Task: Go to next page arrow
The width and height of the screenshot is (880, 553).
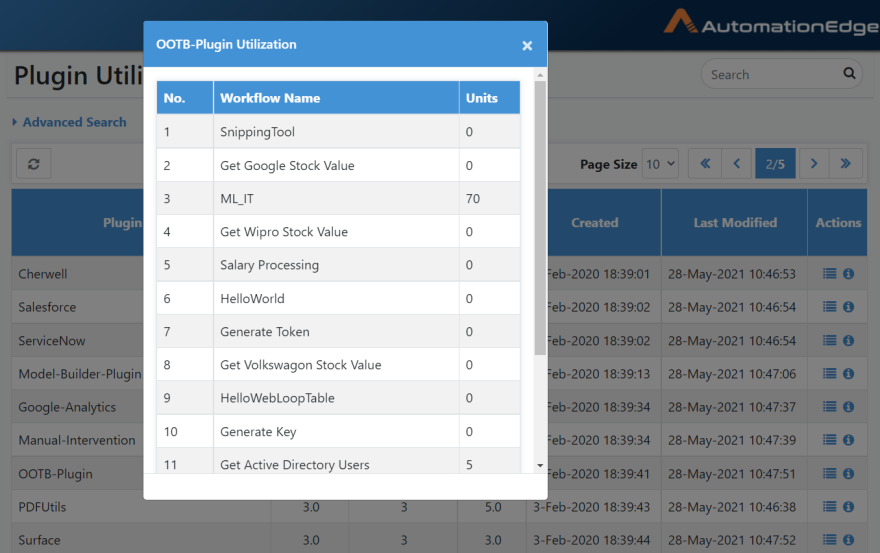Action: (x=814, y=163)
